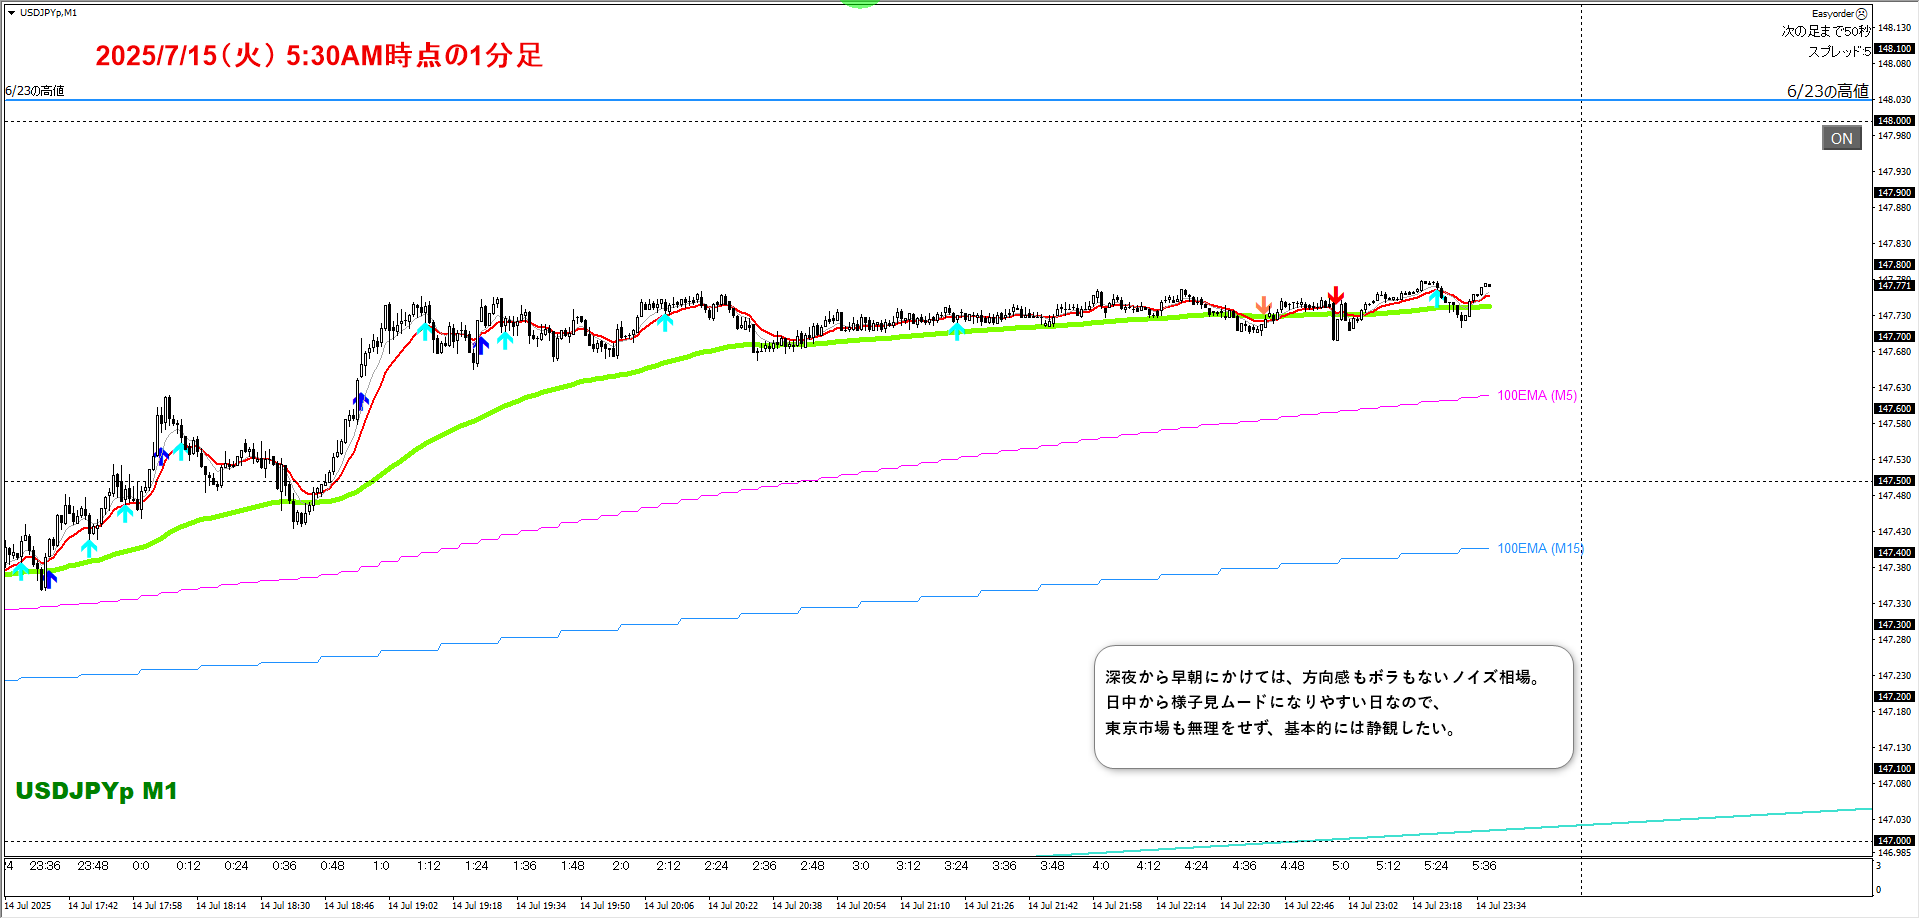Image resolution: width=1920 pixels, height=919 pixels.
Task: Click the 14 Jul 17:42 date label
Action: [93, 906]
